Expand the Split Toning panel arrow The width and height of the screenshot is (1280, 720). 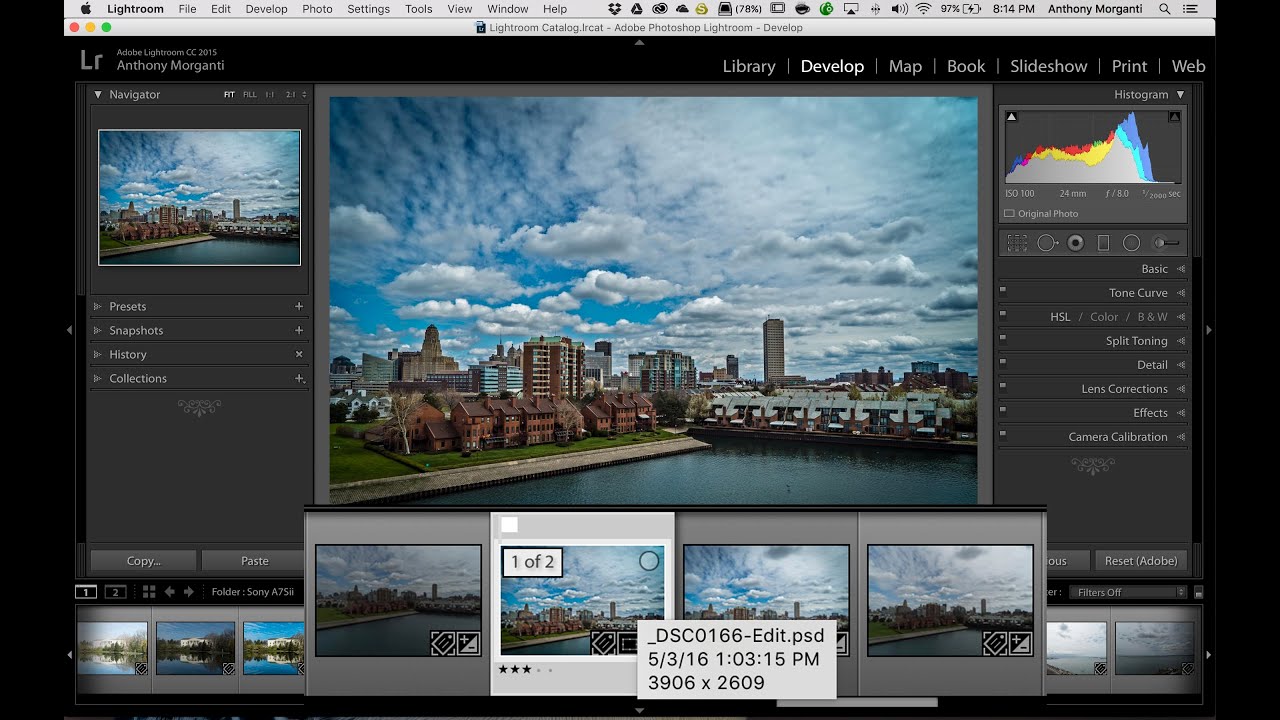(1181, 341)
